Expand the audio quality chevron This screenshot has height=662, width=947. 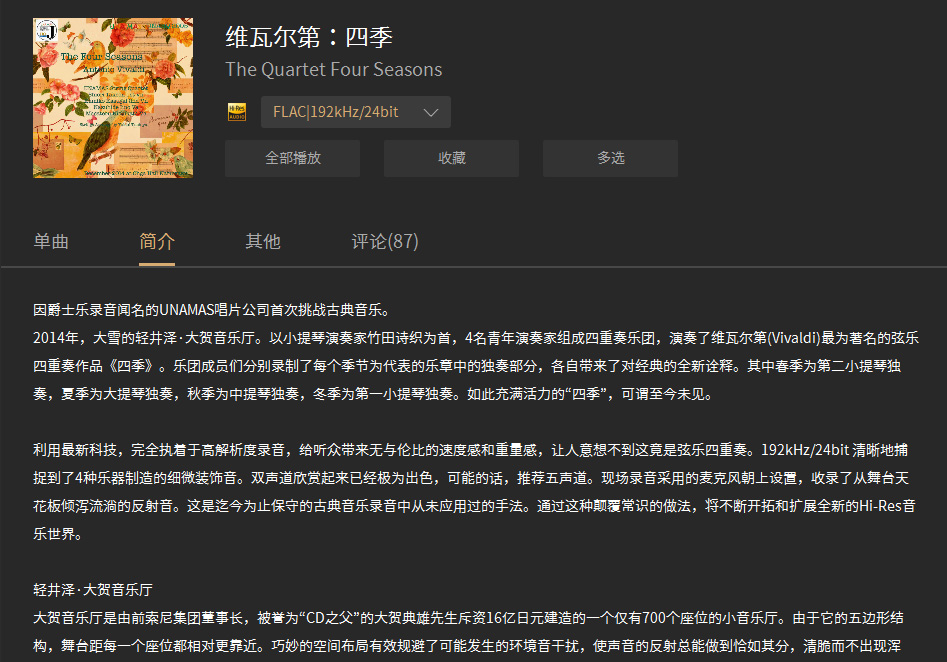433,111
